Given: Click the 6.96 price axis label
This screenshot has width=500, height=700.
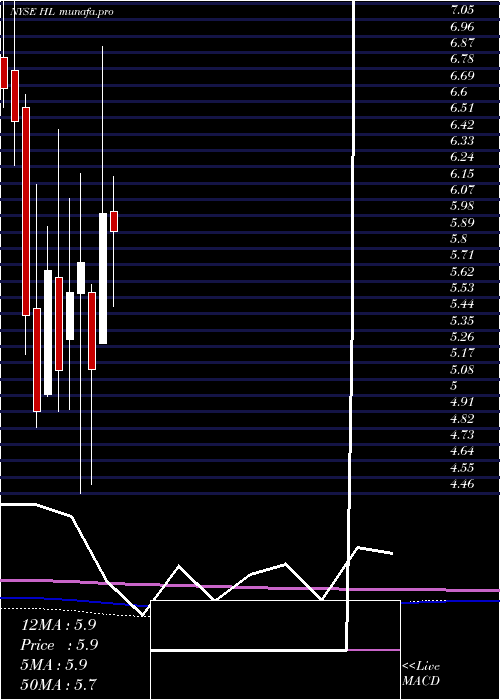Looking at the screenshot, I should (x=462, y=27).
